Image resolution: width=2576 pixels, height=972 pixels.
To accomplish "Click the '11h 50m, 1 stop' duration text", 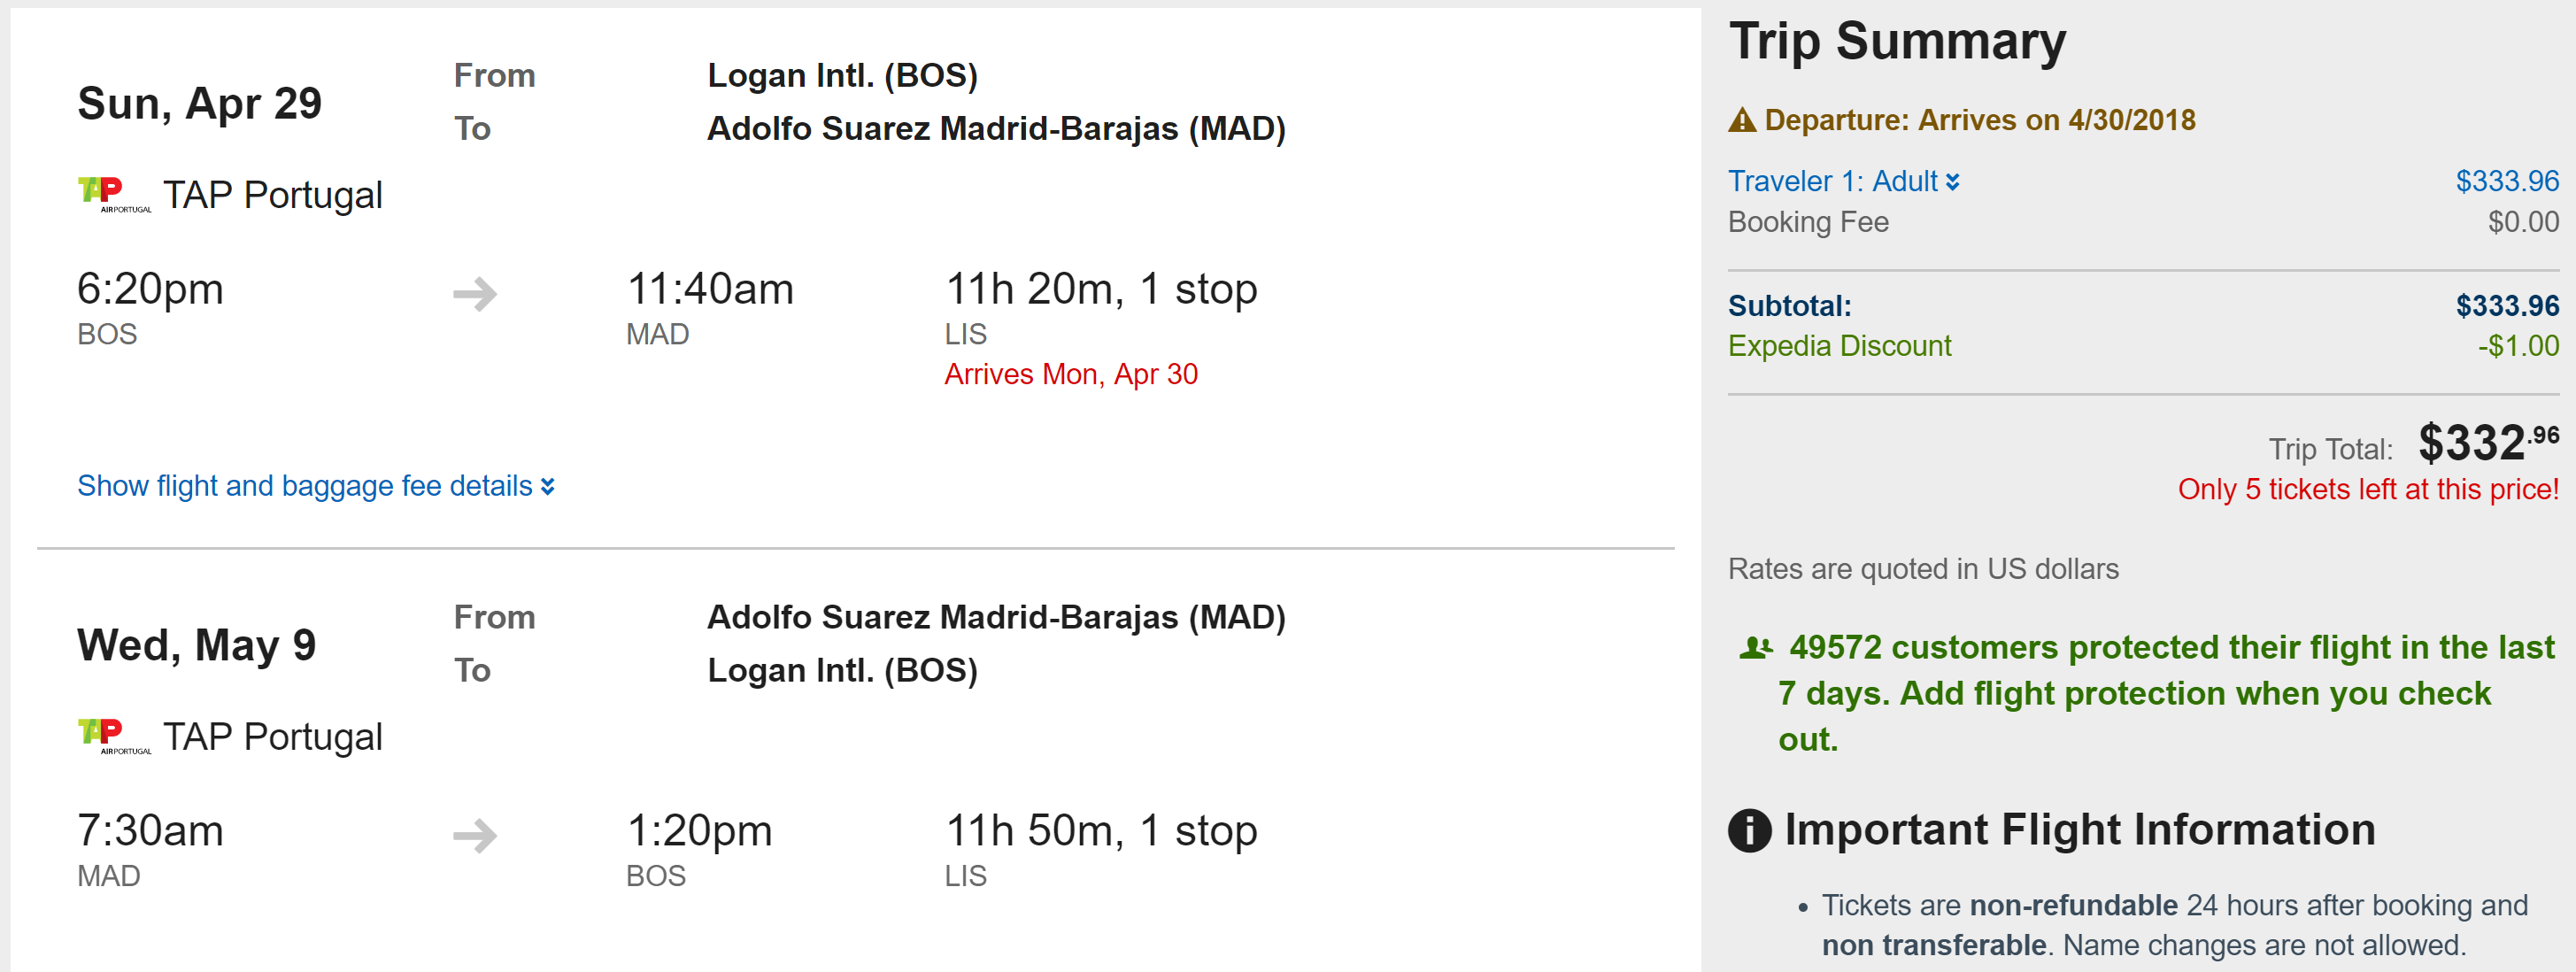I will point(1101,831).
